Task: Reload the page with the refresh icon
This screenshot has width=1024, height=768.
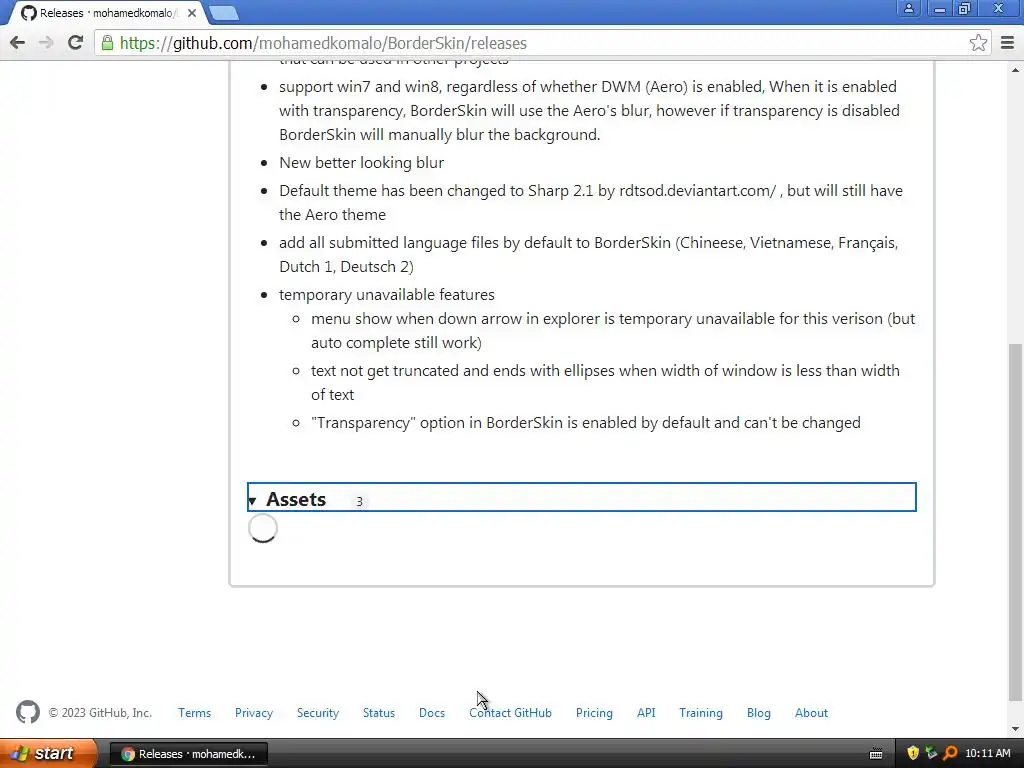Action: pyautogui.click(x=76, y=43)
